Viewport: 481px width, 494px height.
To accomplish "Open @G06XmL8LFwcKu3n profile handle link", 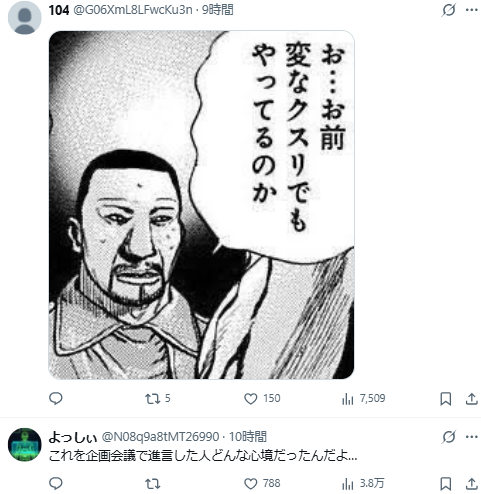I will (x=133, y=10).
